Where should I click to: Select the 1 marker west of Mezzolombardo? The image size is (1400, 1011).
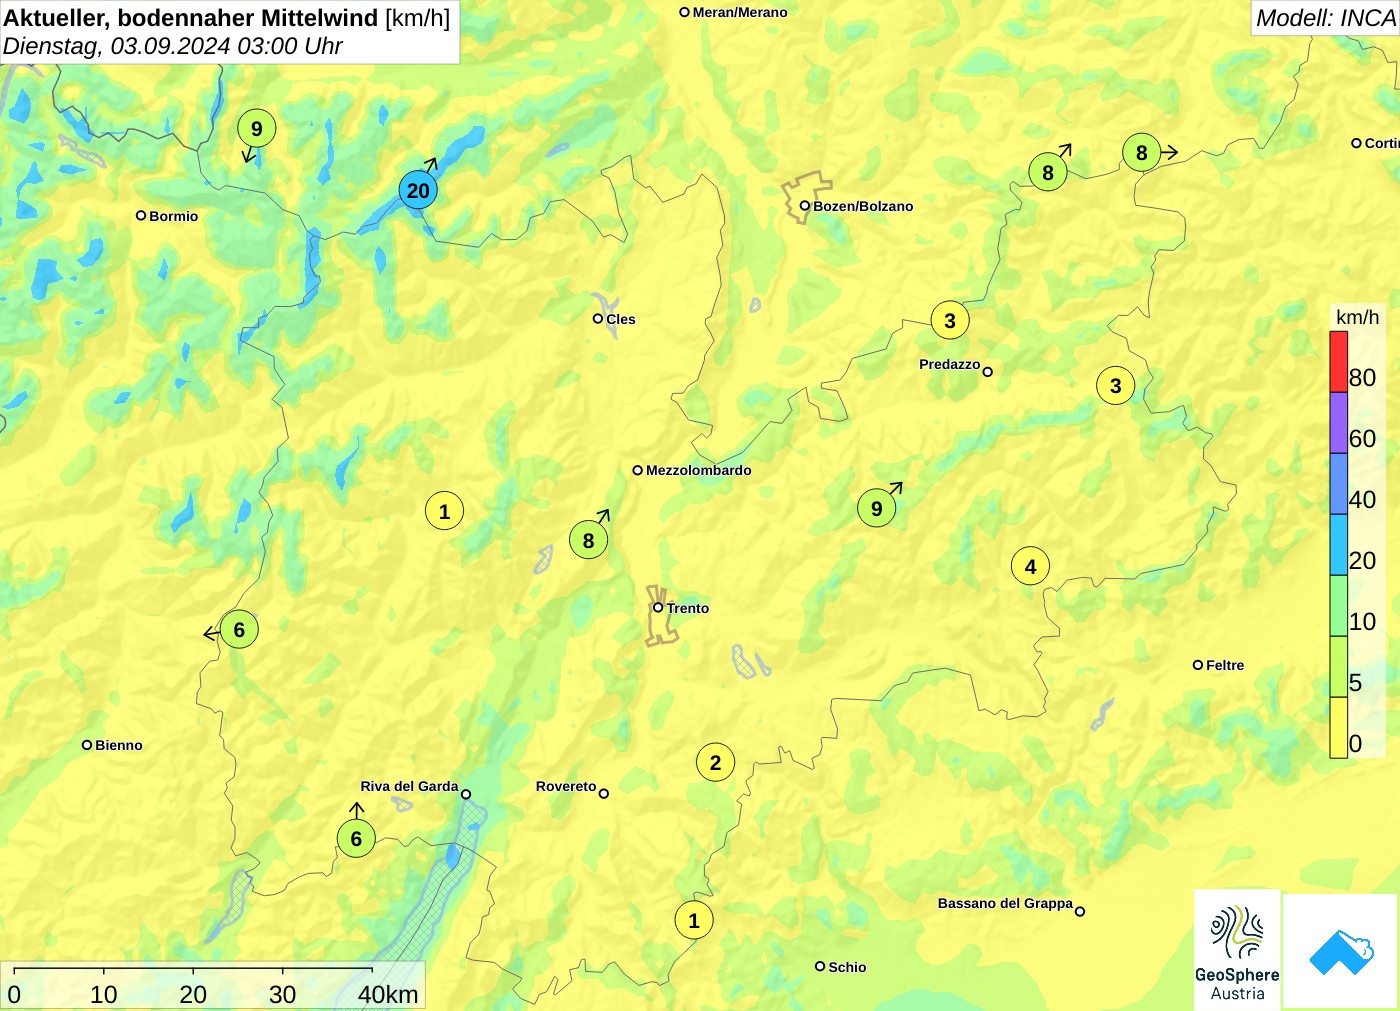click(x=444, y=511)
